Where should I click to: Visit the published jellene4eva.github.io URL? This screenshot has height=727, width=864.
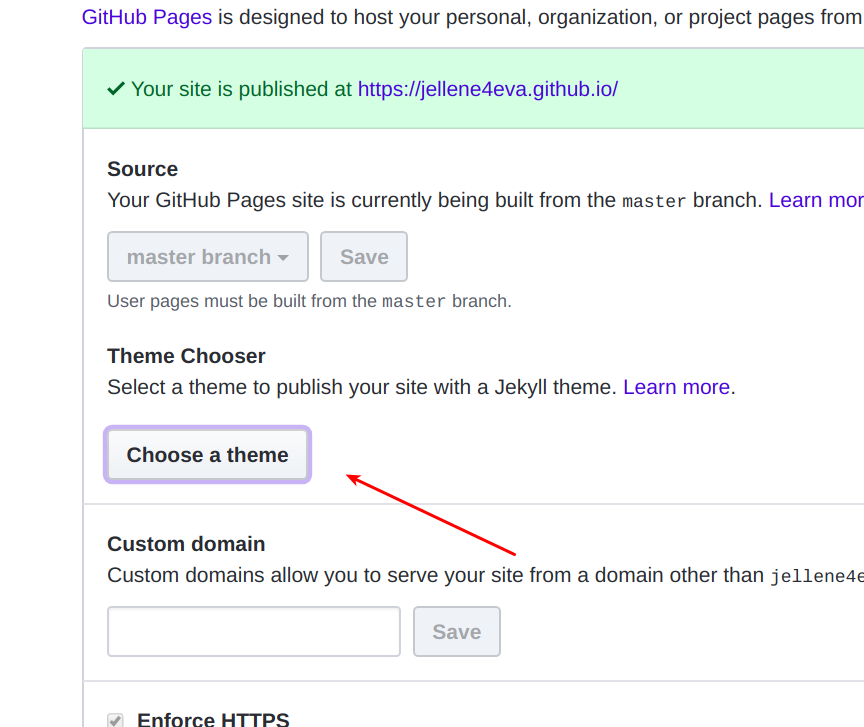coord(488,89)
